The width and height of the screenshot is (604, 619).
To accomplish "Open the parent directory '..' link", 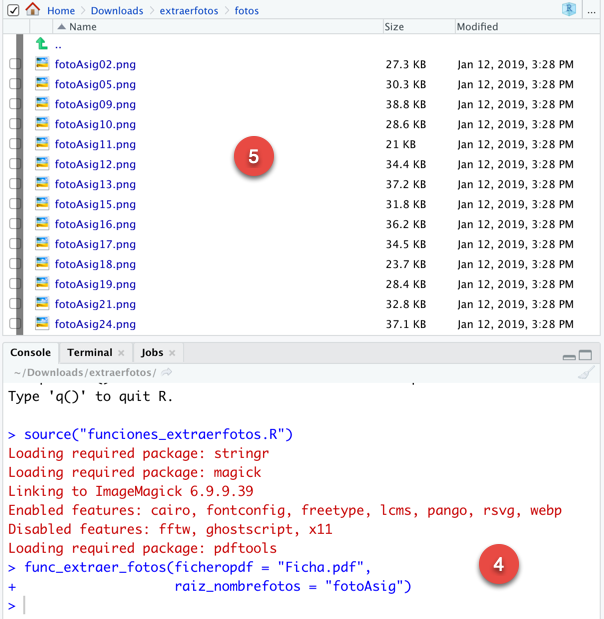I will point(58,46).
